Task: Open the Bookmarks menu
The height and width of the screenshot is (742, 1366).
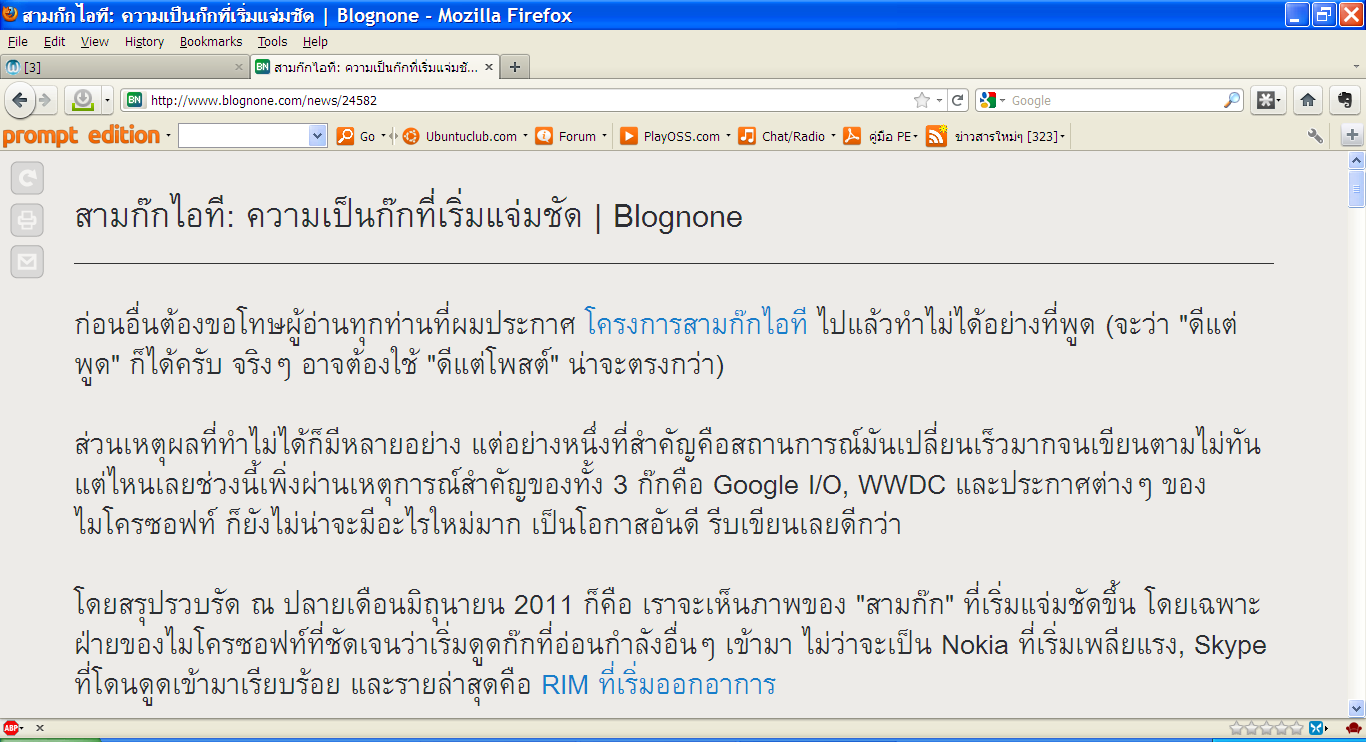Action: coord(211,41)
